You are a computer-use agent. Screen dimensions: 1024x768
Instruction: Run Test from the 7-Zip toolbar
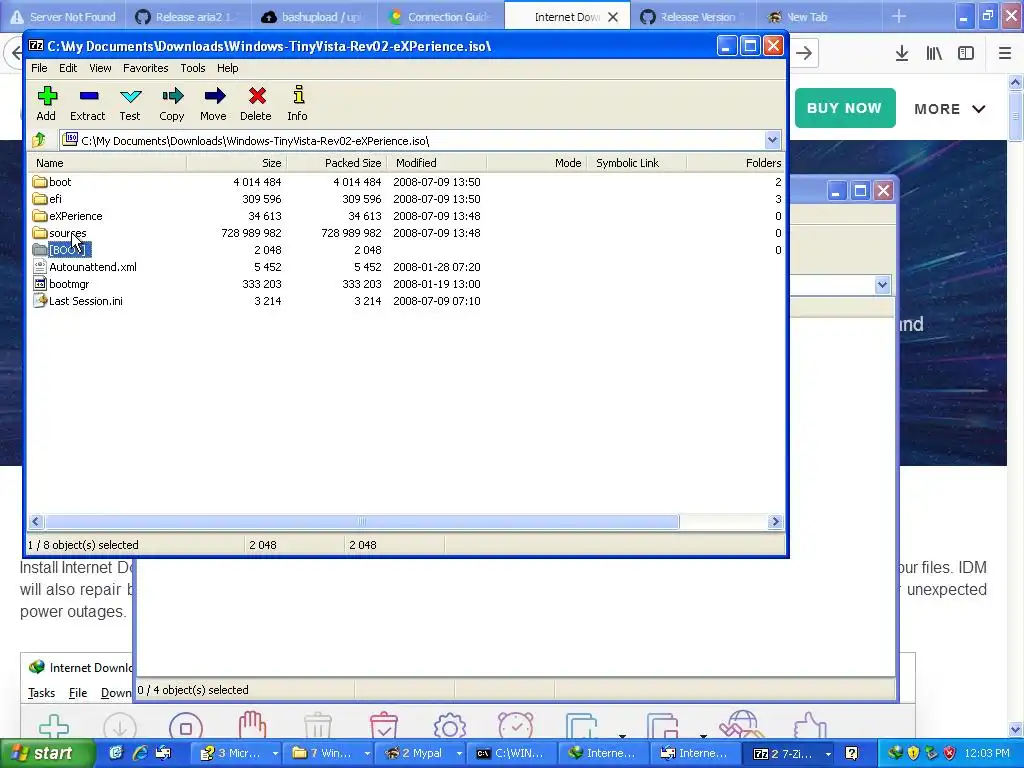click(131, 97)
